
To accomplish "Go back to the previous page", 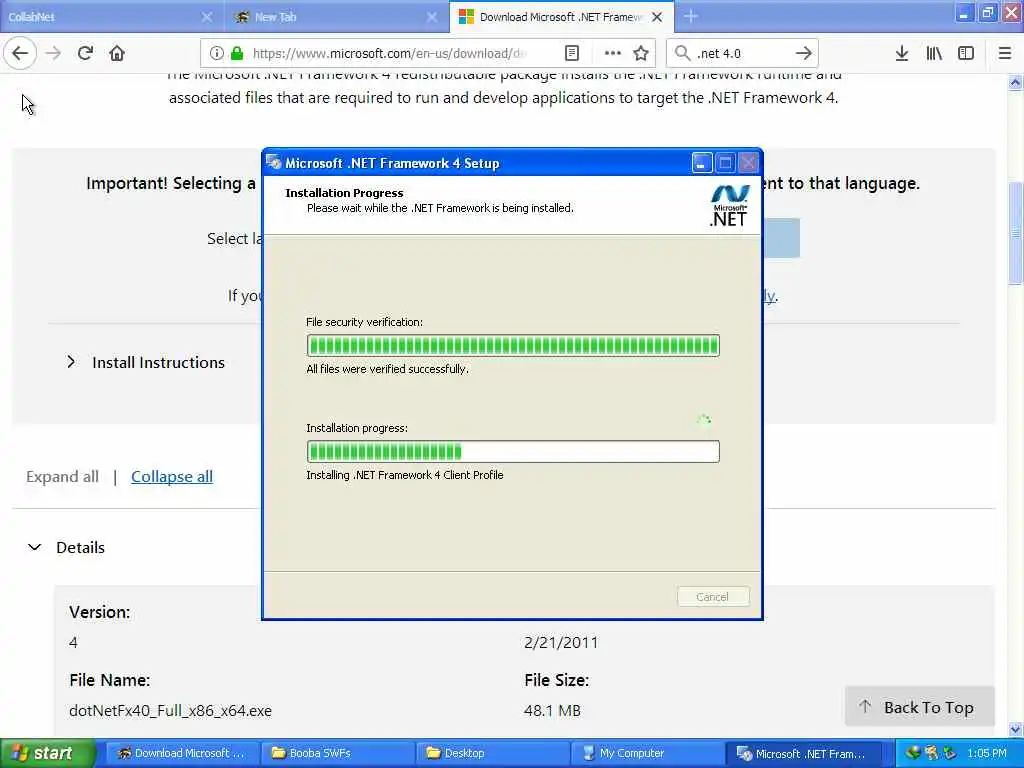I will click(x=20, y=53).
